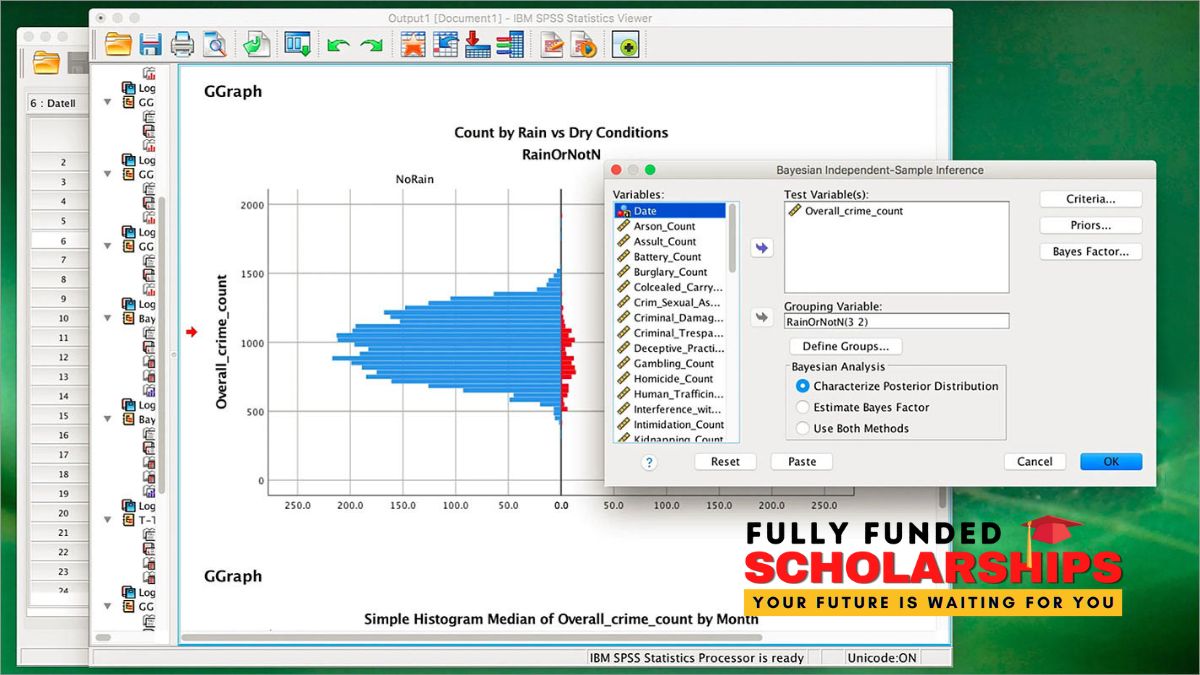Select row 15 header in Data Editor
Screen dimensions: 1200x675
[62, 416]
